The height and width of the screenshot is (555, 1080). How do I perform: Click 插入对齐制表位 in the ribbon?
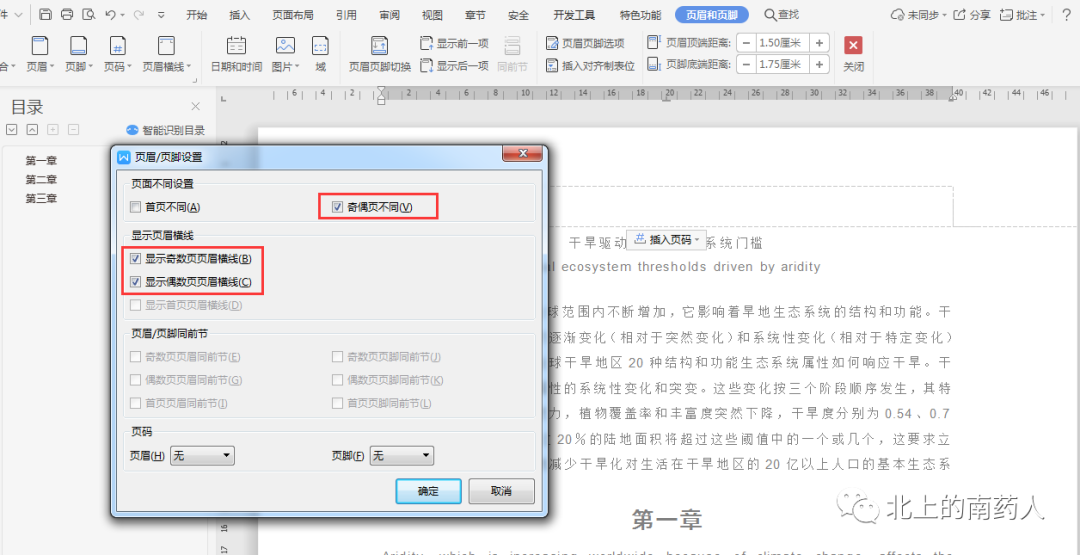point(590,66)
